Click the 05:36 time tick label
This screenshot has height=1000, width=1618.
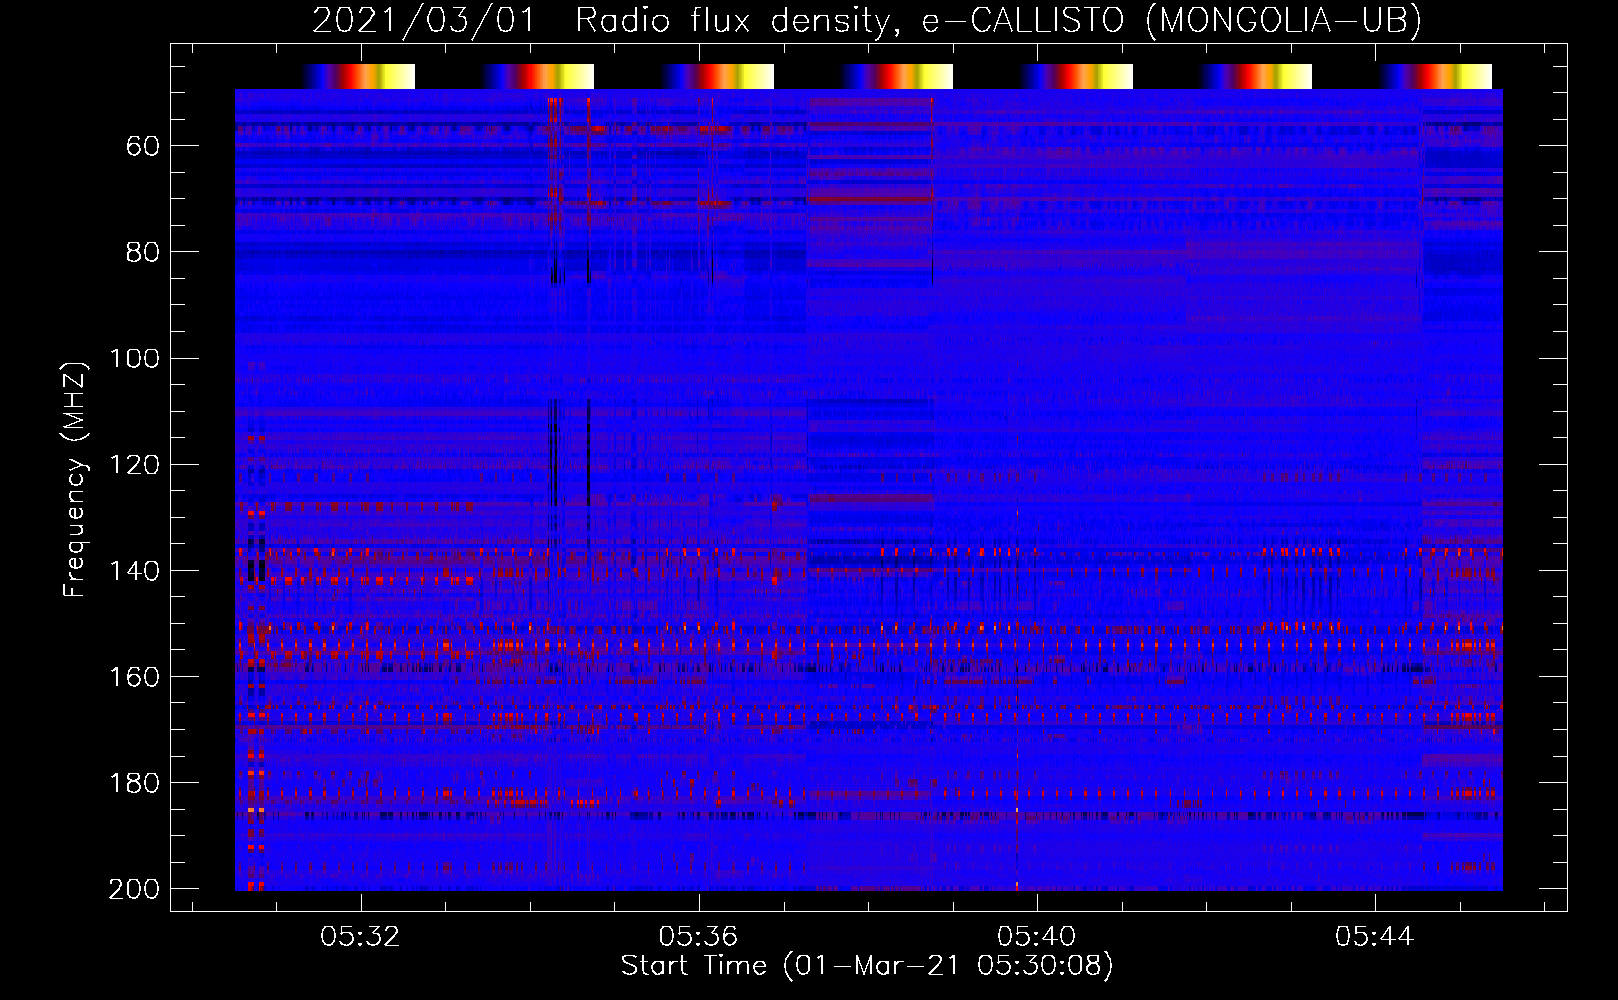698,936
